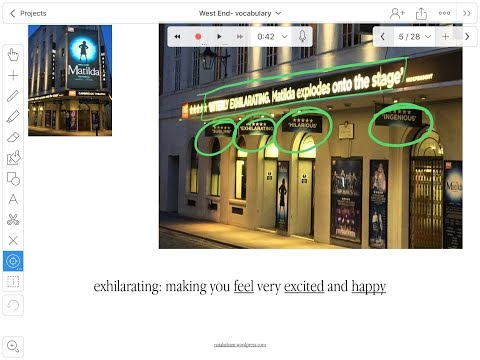The image size is (480, 360).
Task: Click the large theatre facade photo
Action: tap(310, 136)
